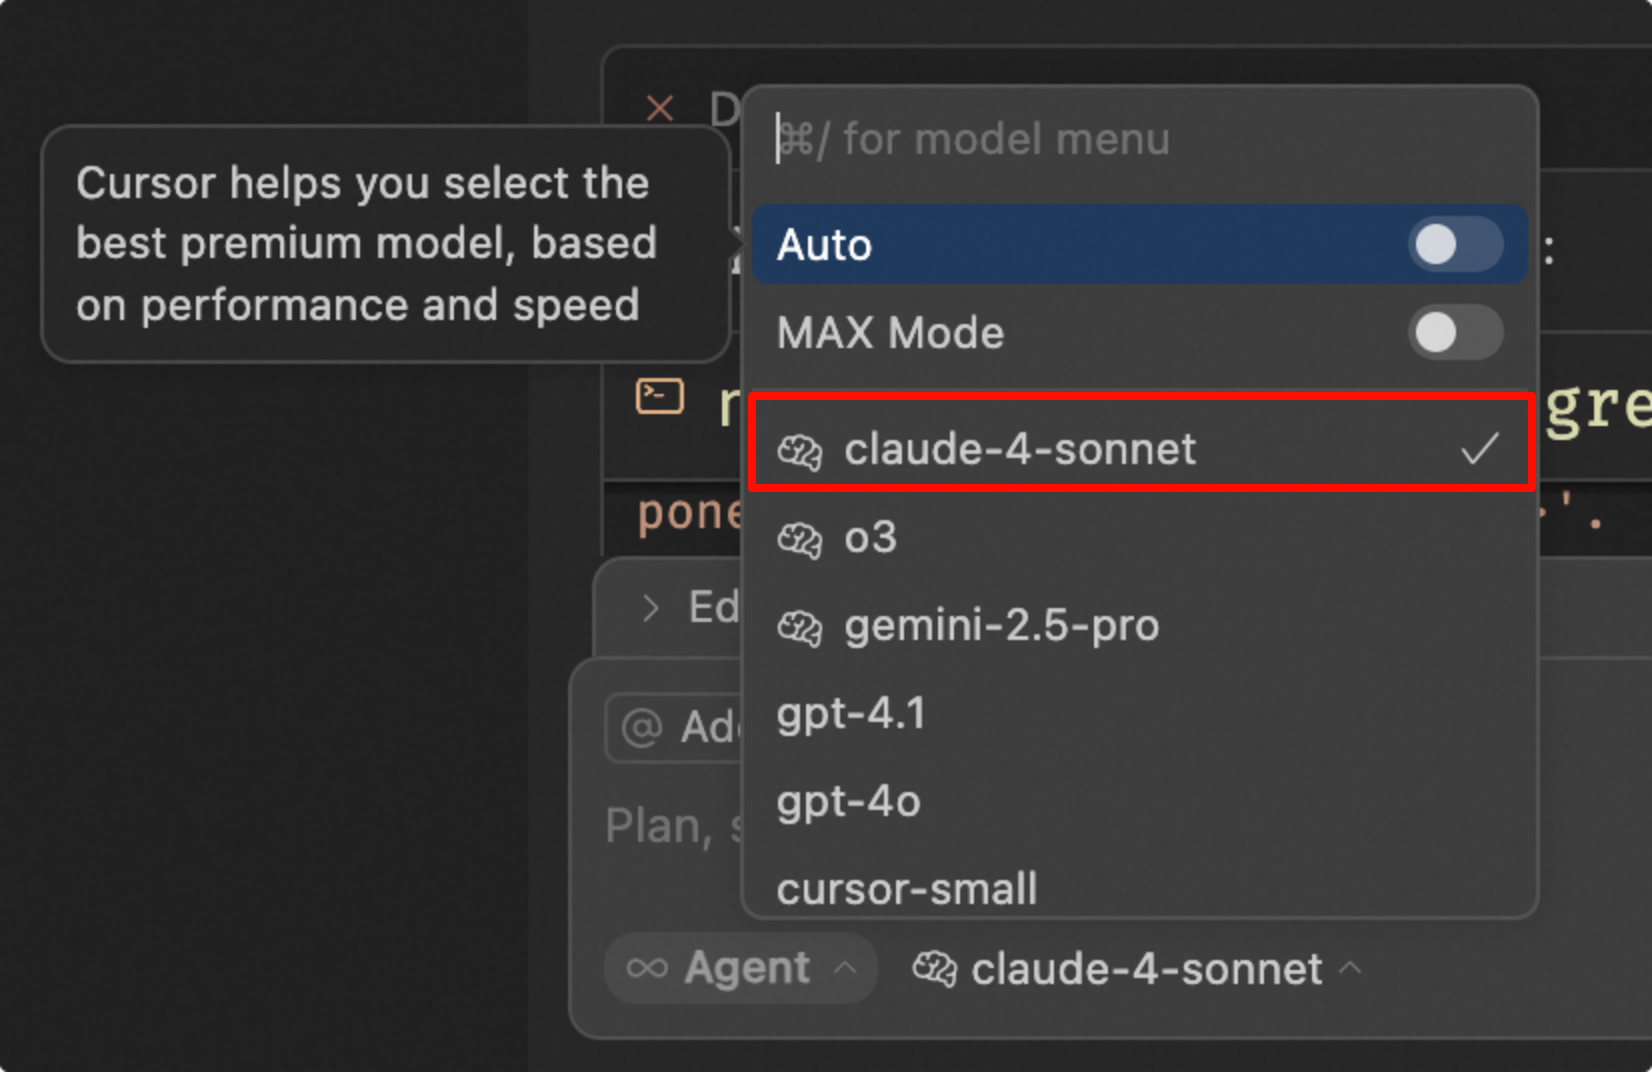Click the brain icon beside gemini-2.5-pro
1652x1072 pixels.
pyautogui.click(x=800, y=628)
